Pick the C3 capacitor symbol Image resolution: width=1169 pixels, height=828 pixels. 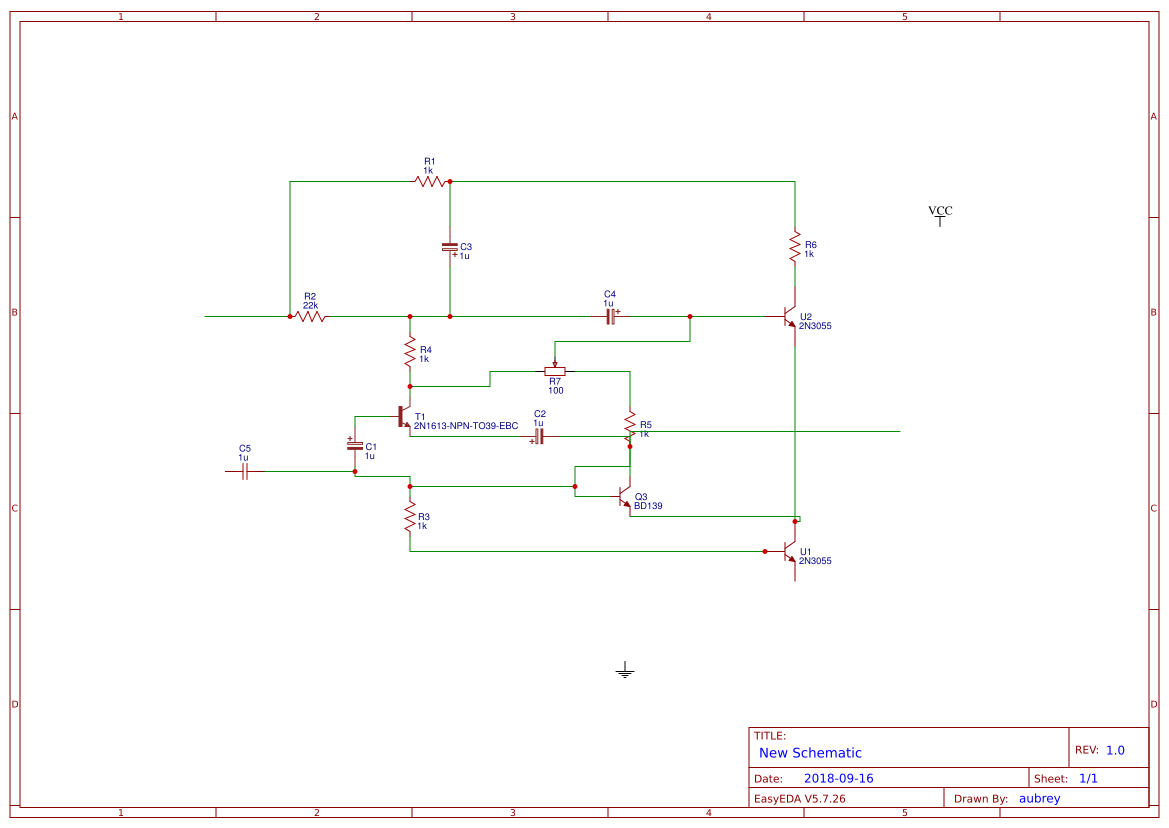pos(450,247)
